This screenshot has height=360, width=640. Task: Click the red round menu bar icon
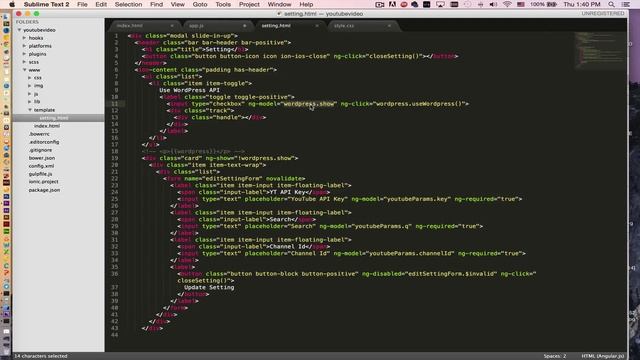pos(404,4)
